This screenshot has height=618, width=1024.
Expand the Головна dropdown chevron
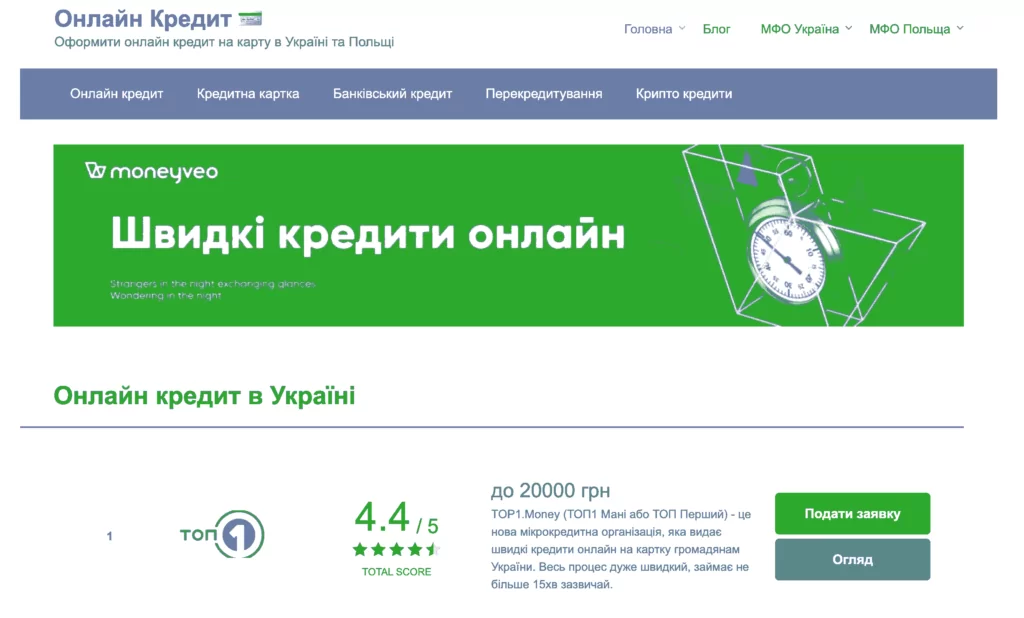point(682,28)
